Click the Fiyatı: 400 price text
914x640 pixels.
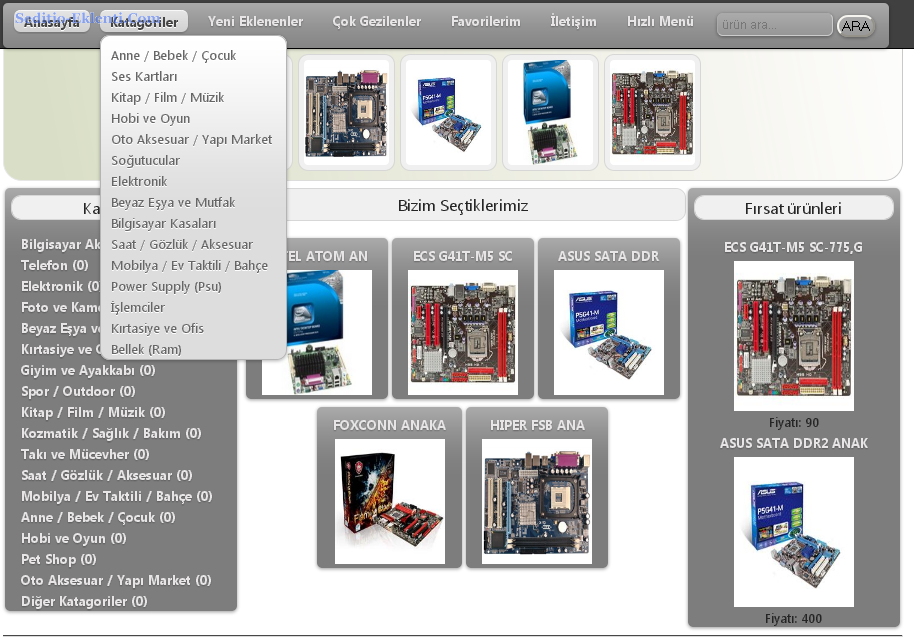point(793,618)
